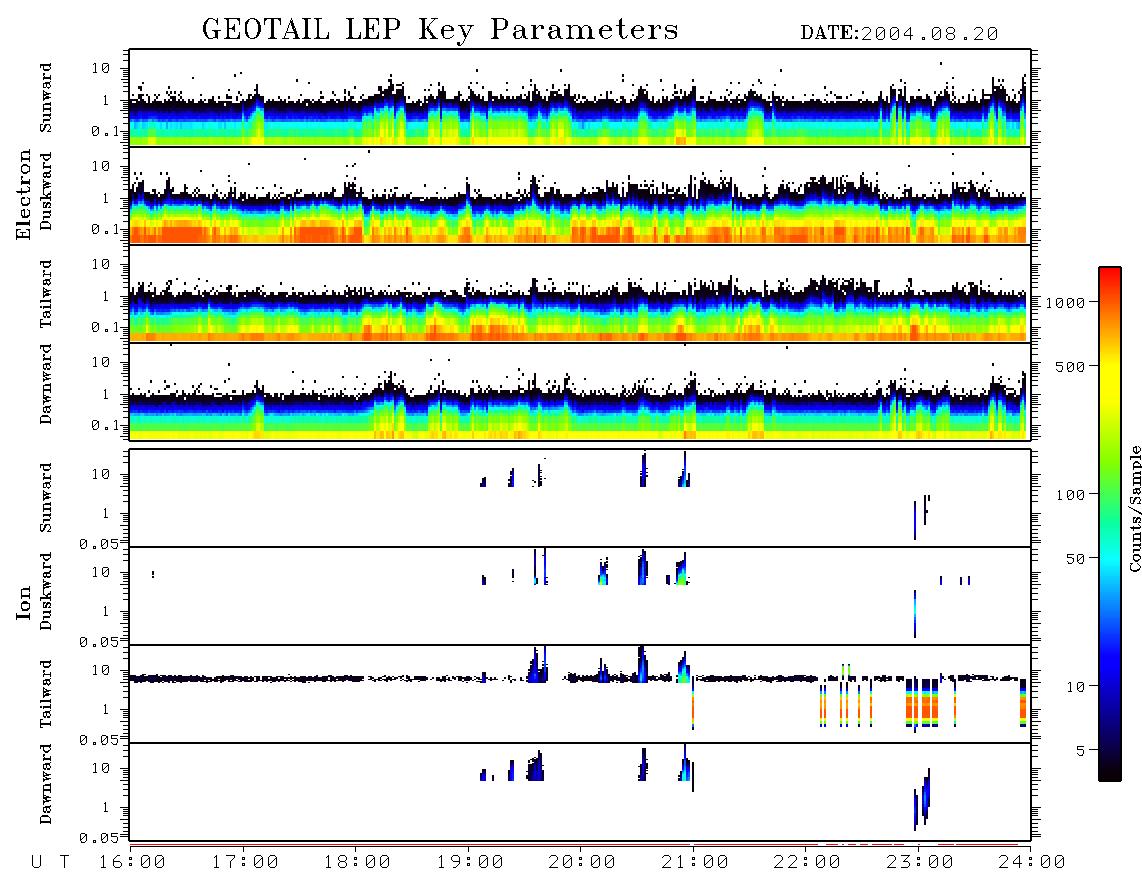Click the black bottom of the color bar
The height and width of the screenshot is (880, 1142).
point(1110,772)
